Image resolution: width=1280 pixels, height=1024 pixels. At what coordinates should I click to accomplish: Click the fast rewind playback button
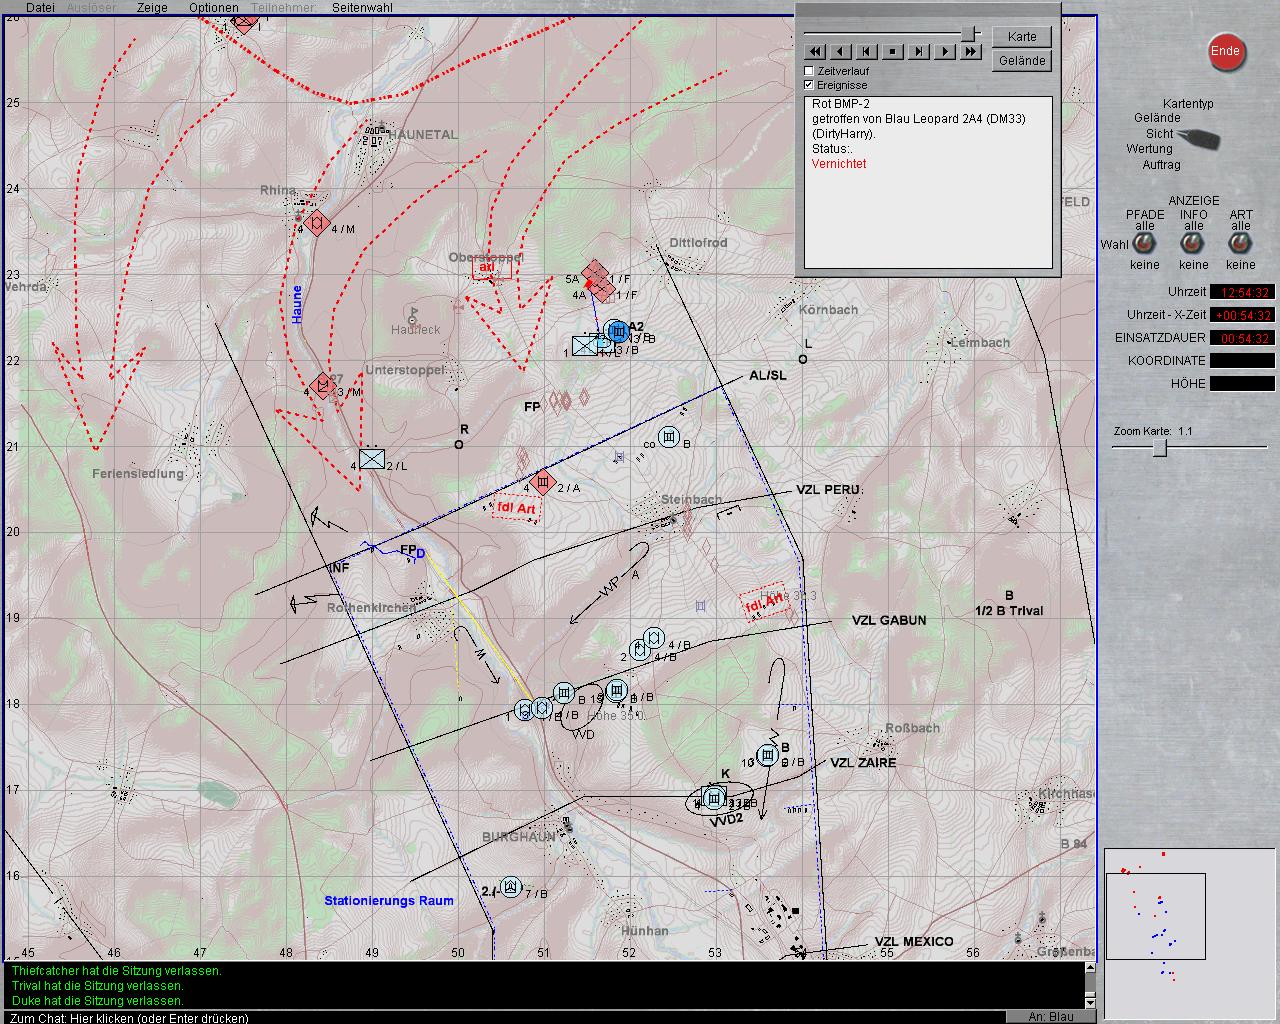(x=815, y=52)
